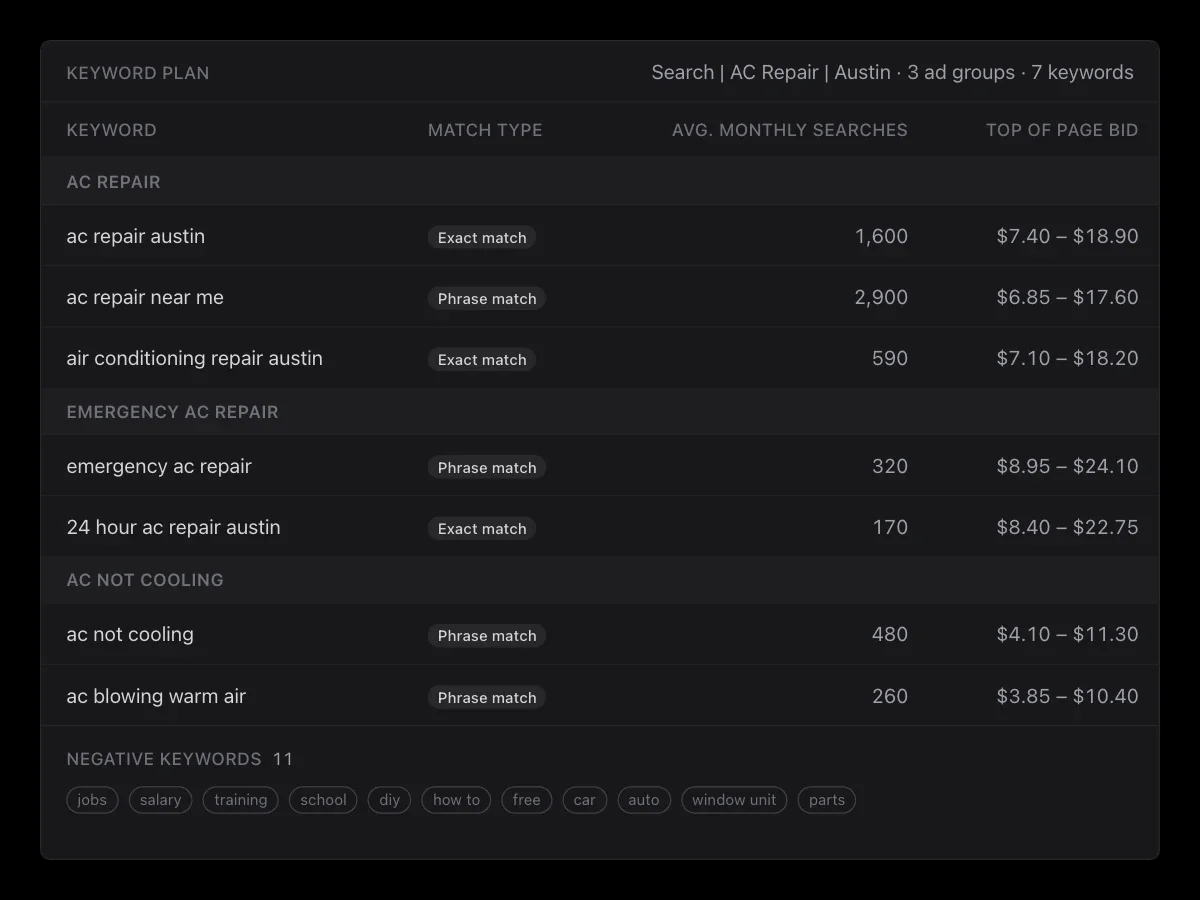1200x900 pixels.
Task: Select the AC NOT COOLING group header
Action: coord(600,580)
